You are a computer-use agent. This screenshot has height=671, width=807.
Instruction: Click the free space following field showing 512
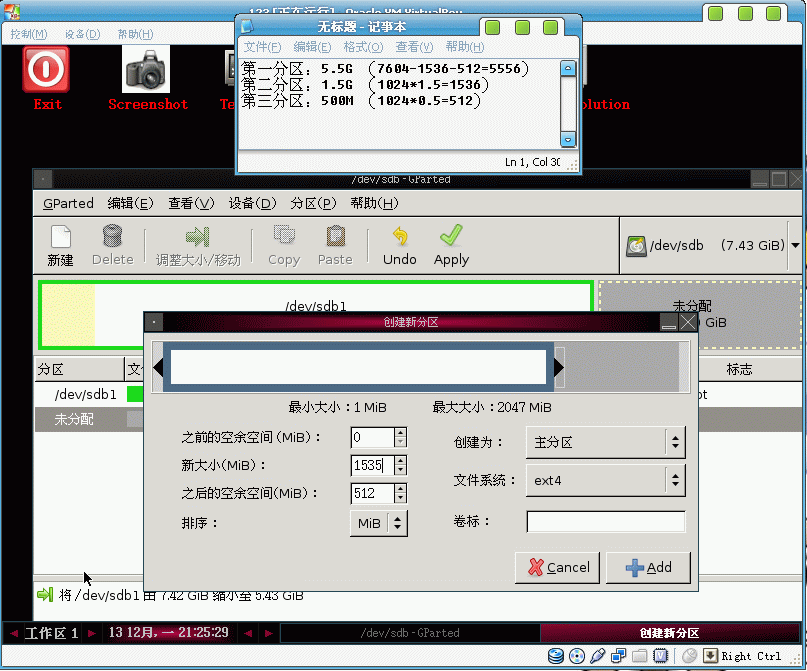coord(373,493)
